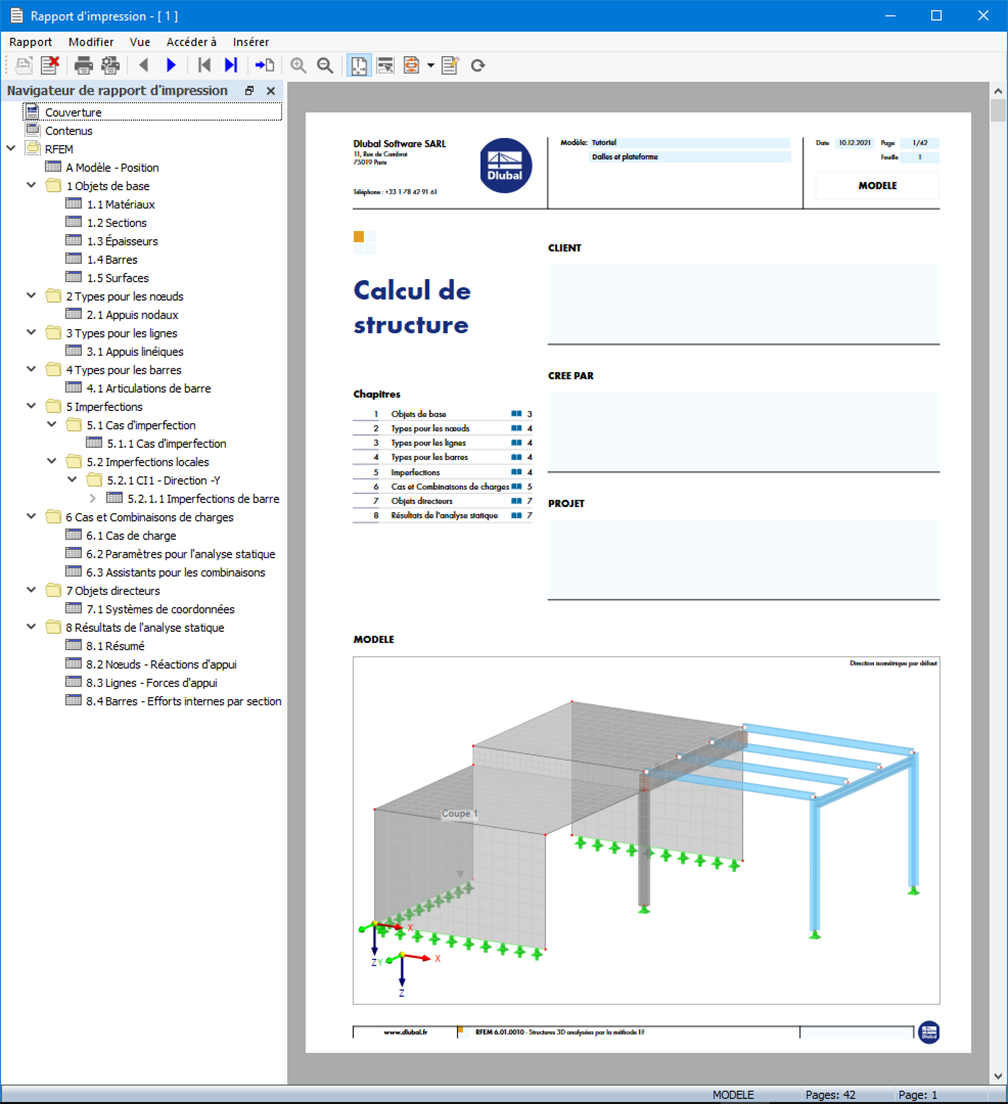The height and width of the screenshot is (1104, 1008).
Task: Select 6.1 Cas de charge item
Action: coord(131,535)
